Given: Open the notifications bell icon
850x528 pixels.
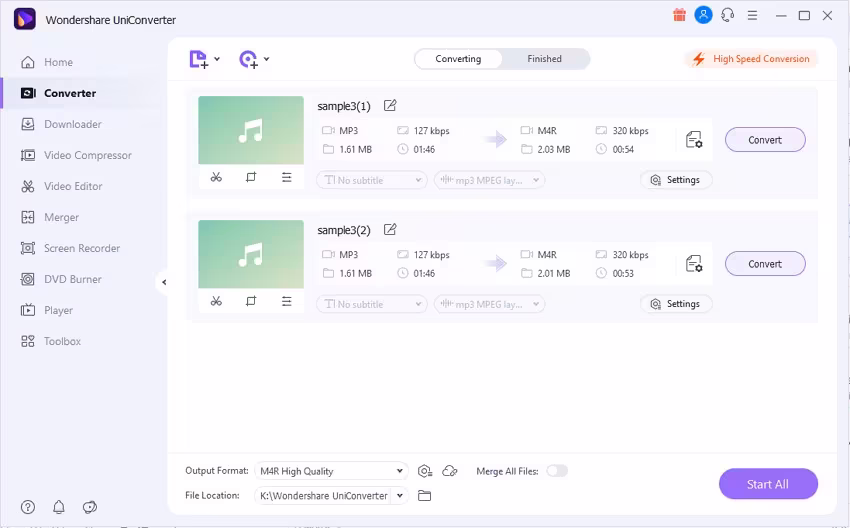Looking at the screenshot, I should click(59, 507).
